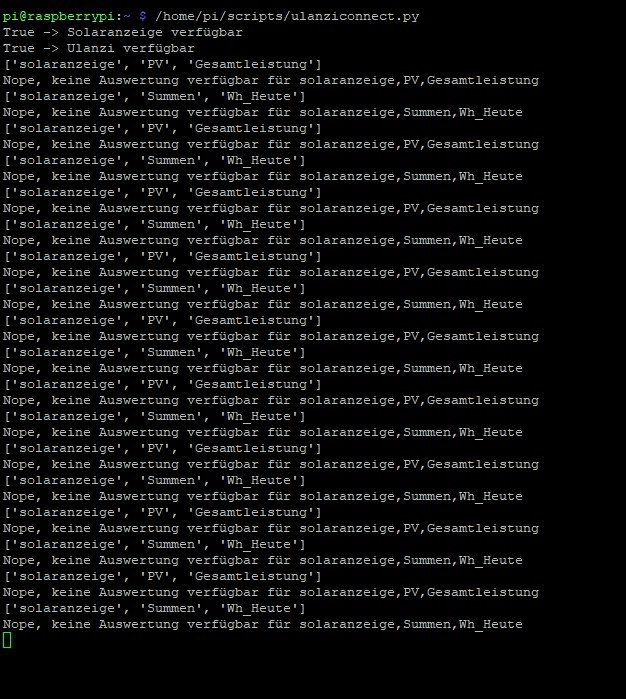The image size is (626, 699).
Task: Click the first 'Wh_Heute' list line
Action: 154,97
